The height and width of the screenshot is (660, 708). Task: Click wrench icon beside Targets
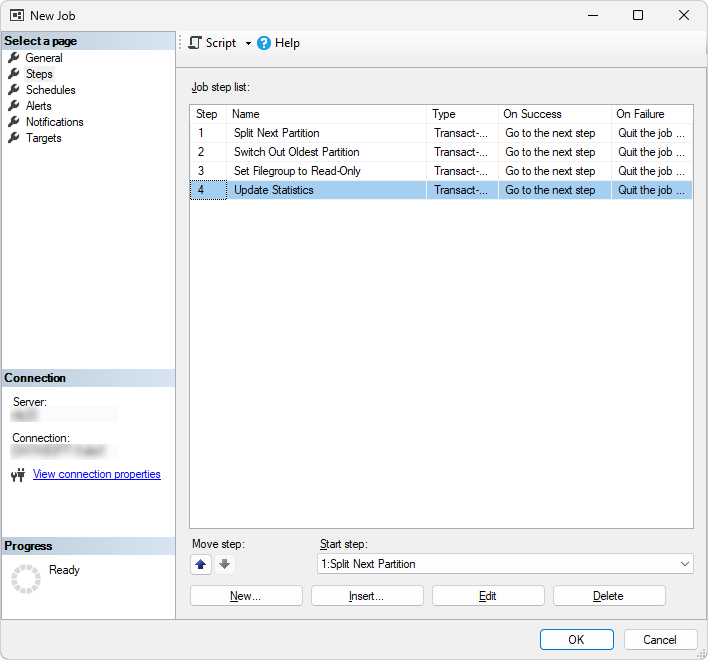click(14, 138)
